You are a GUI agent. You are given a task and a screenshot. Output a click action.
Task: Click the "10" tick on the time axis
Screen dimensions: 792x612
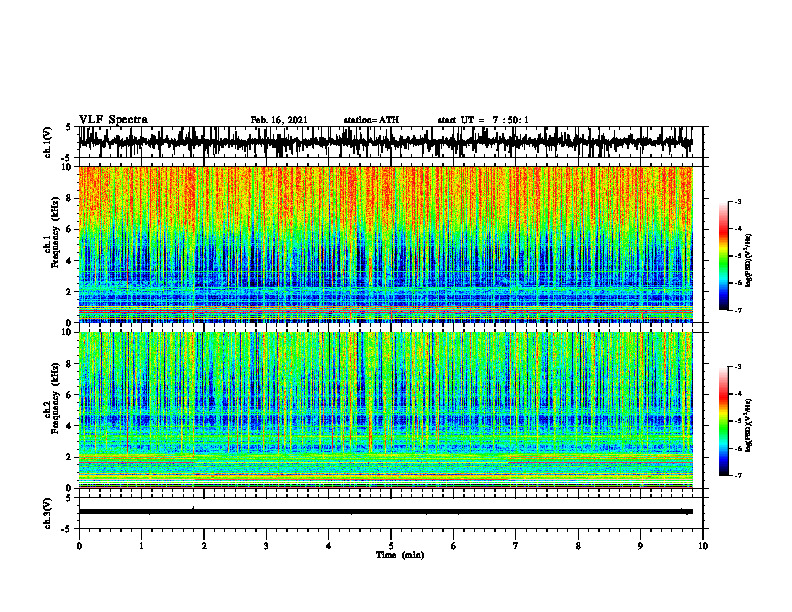(x=703, y=546)
